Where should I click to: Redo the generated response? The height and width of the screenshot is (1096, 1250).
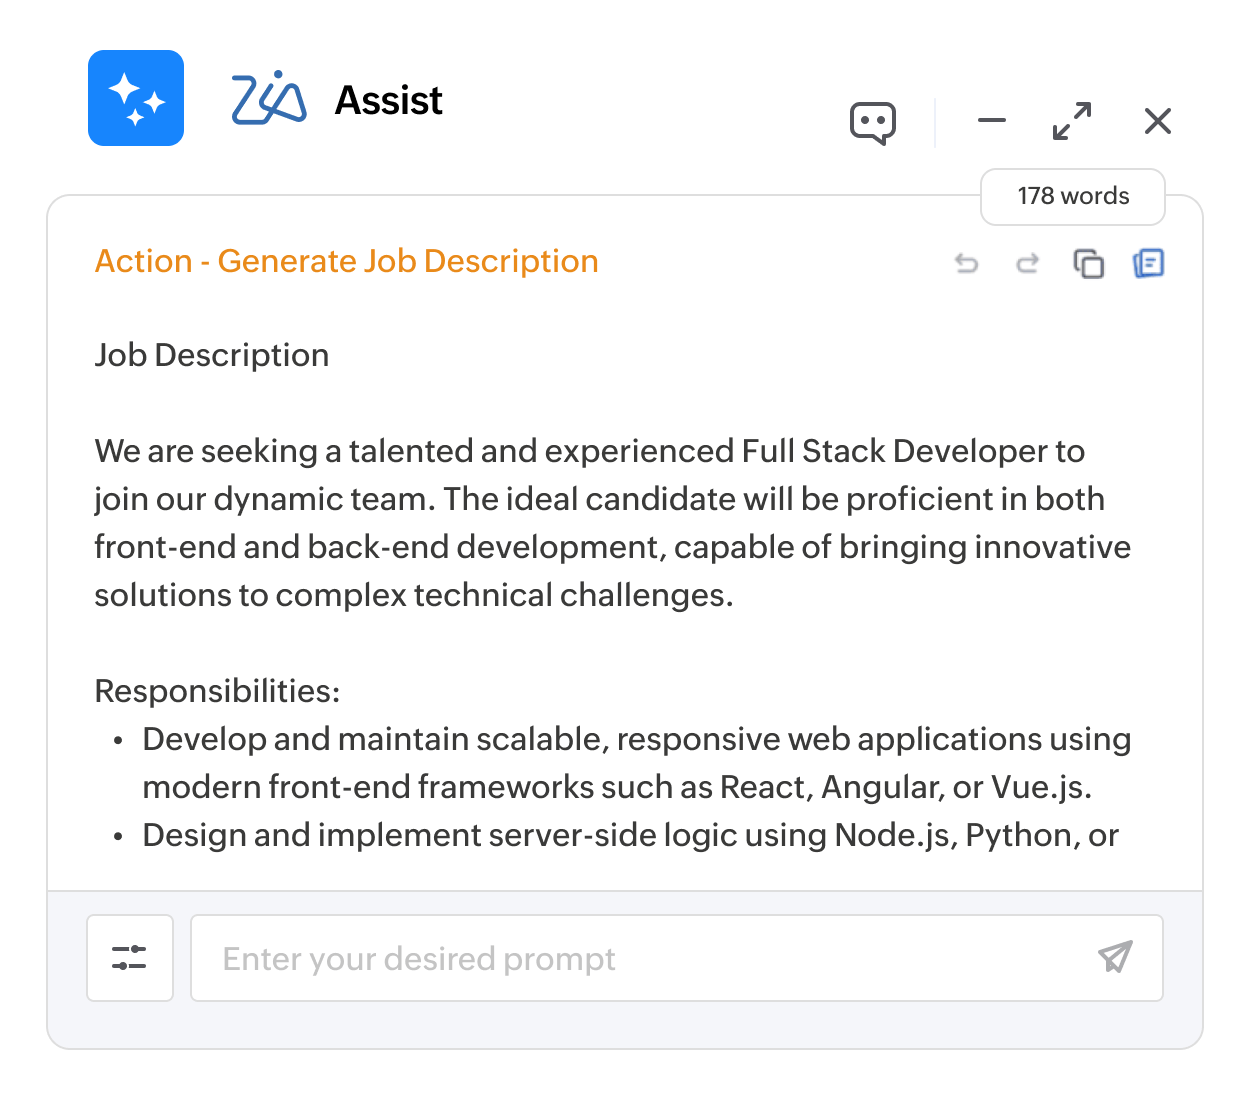pos(1027,263)
